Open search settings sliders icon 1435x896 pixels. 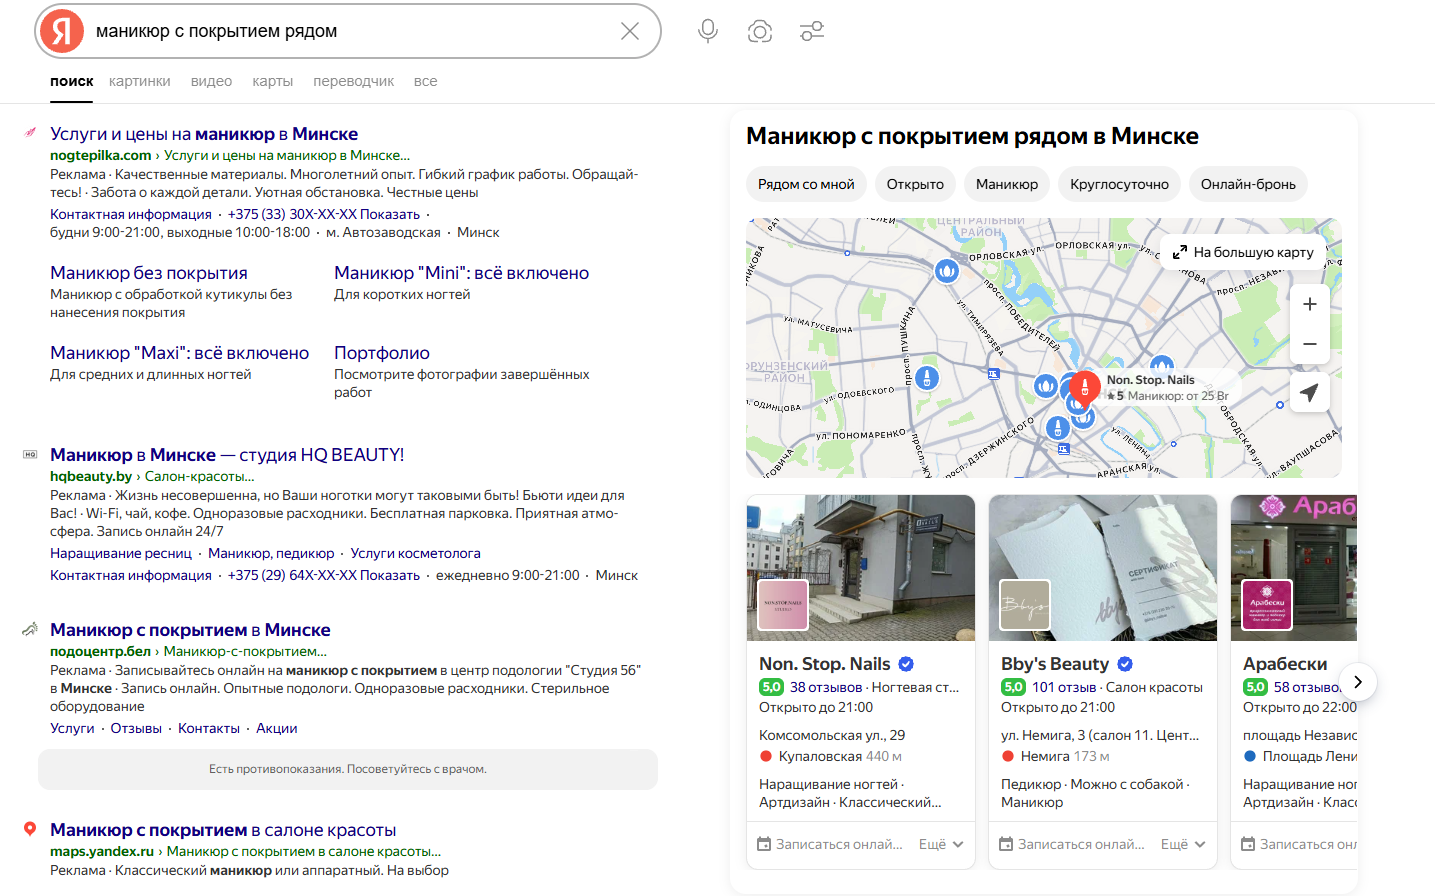812,31
